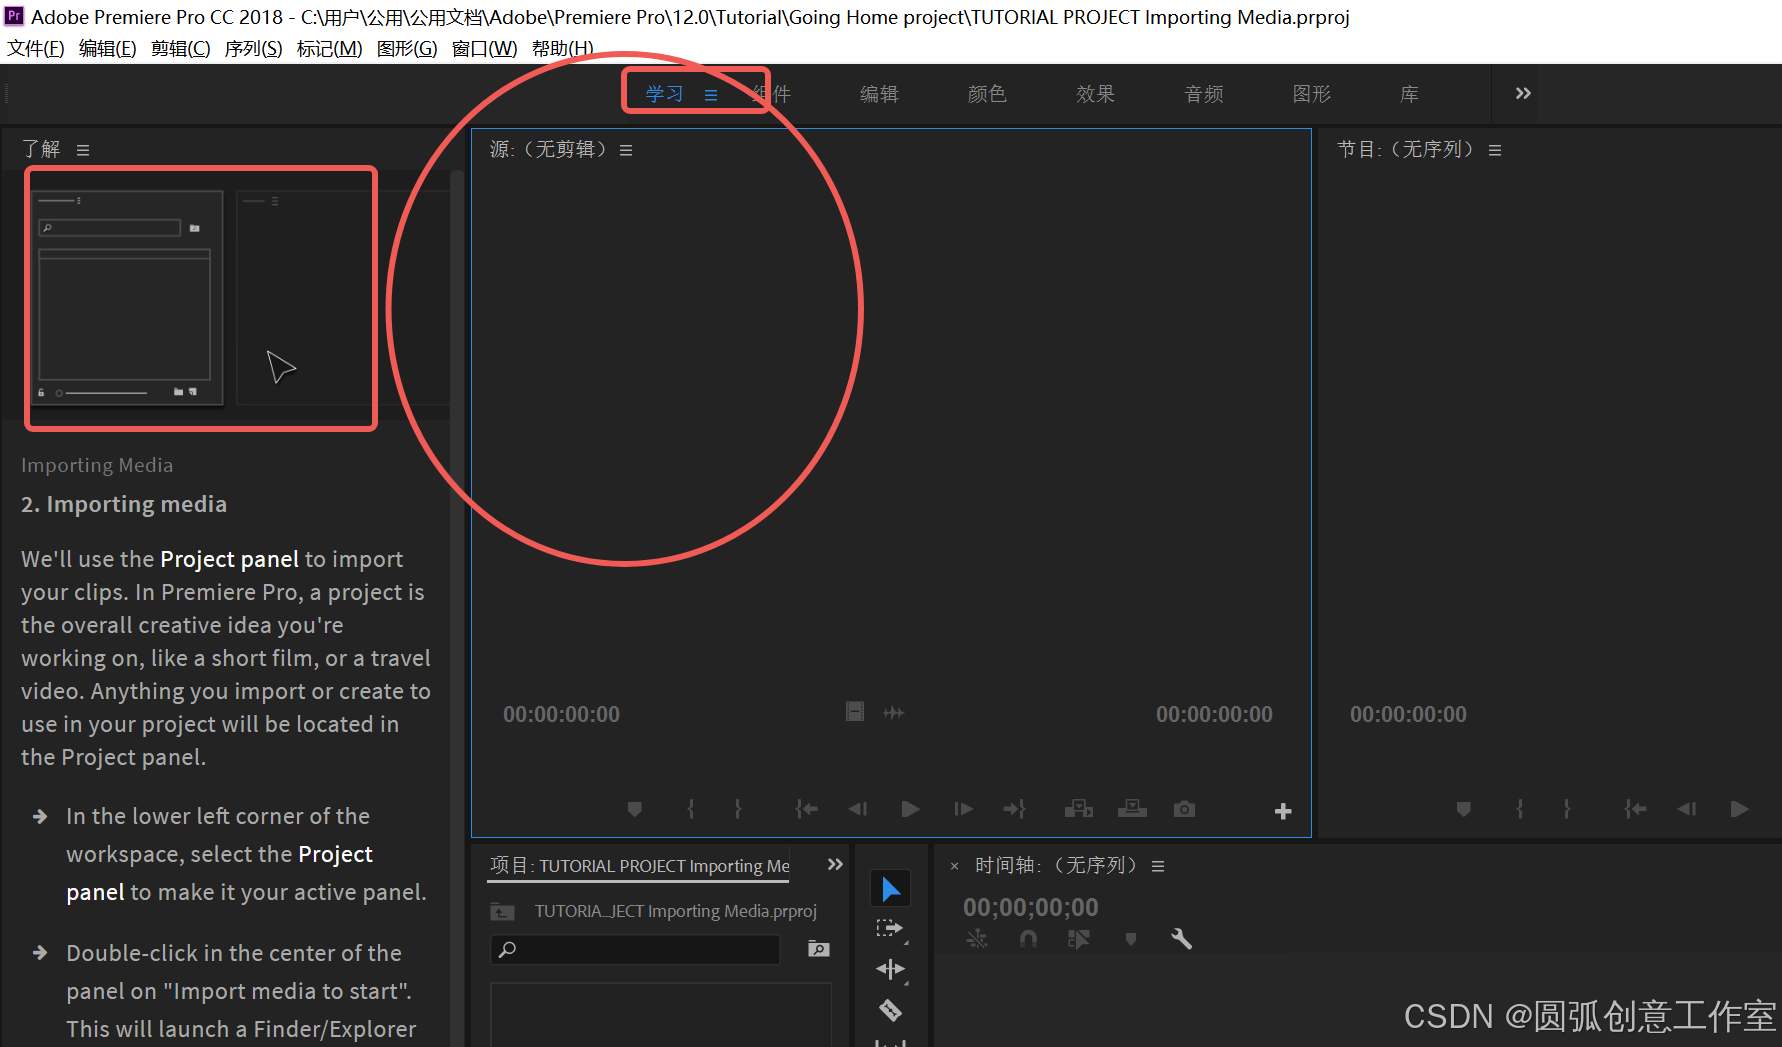Click the Insert button in Source monitor
Viewport: 1782px width, 1047px height.
tap(1078, 809)
